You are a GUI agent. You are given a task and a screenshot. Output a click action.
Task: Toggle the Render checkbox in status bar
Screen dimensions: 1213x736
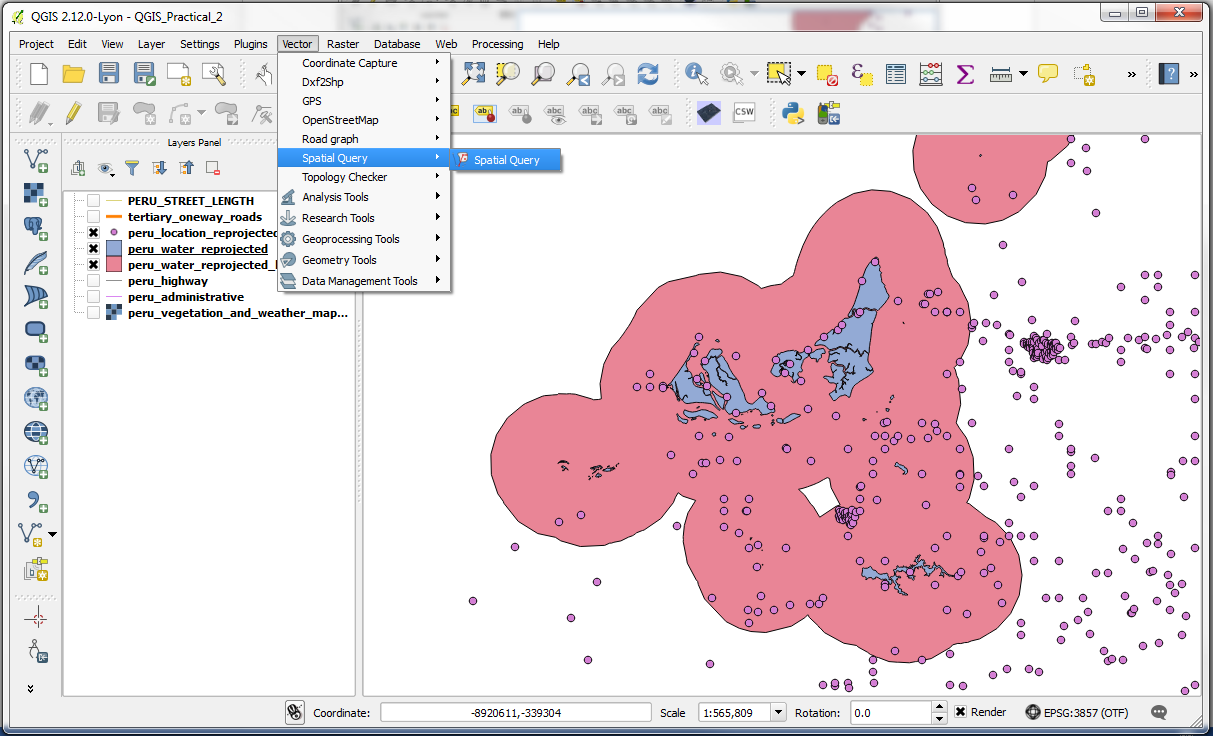[x=960, y=712]
